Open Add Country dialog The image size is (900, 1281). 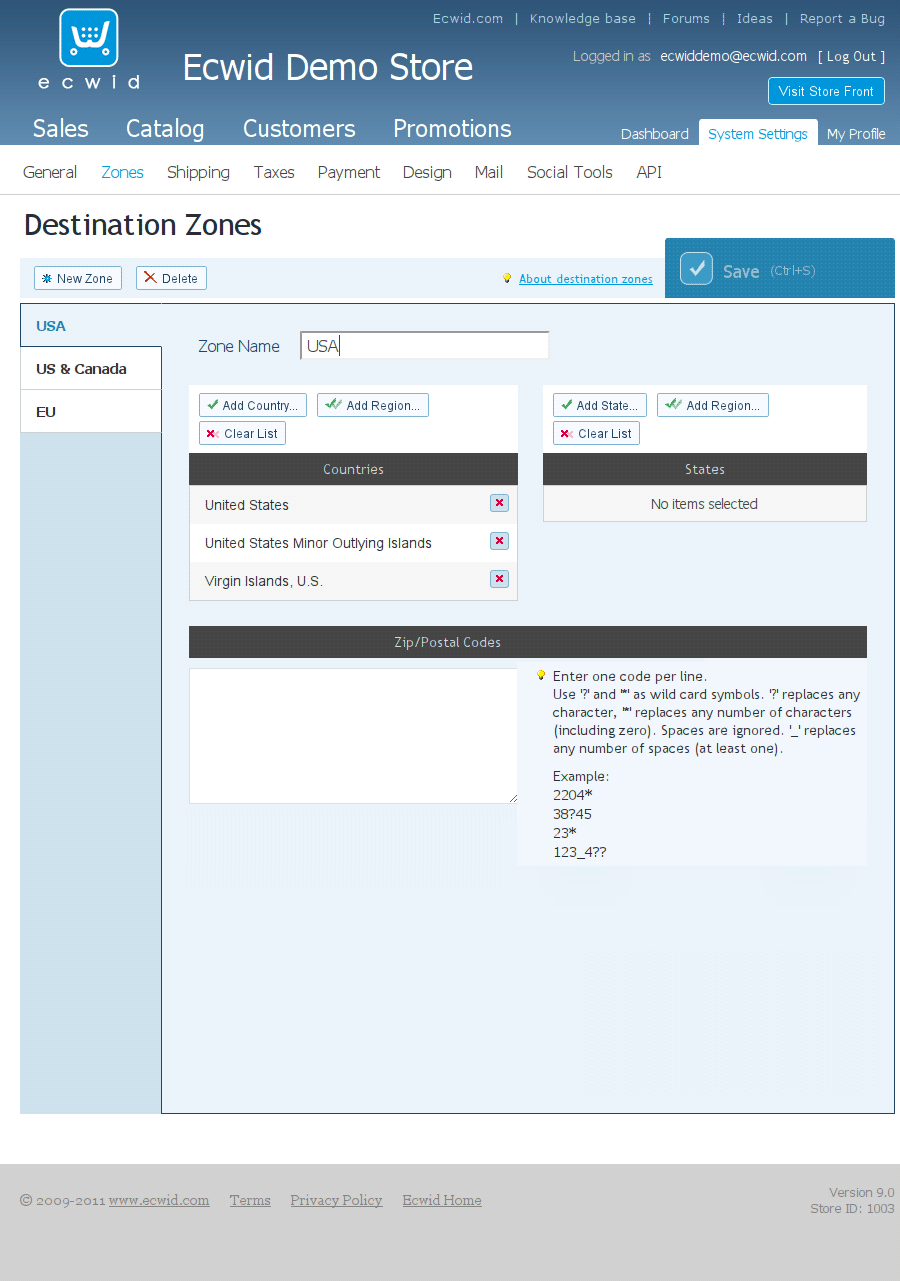click(x=253, y=405)
